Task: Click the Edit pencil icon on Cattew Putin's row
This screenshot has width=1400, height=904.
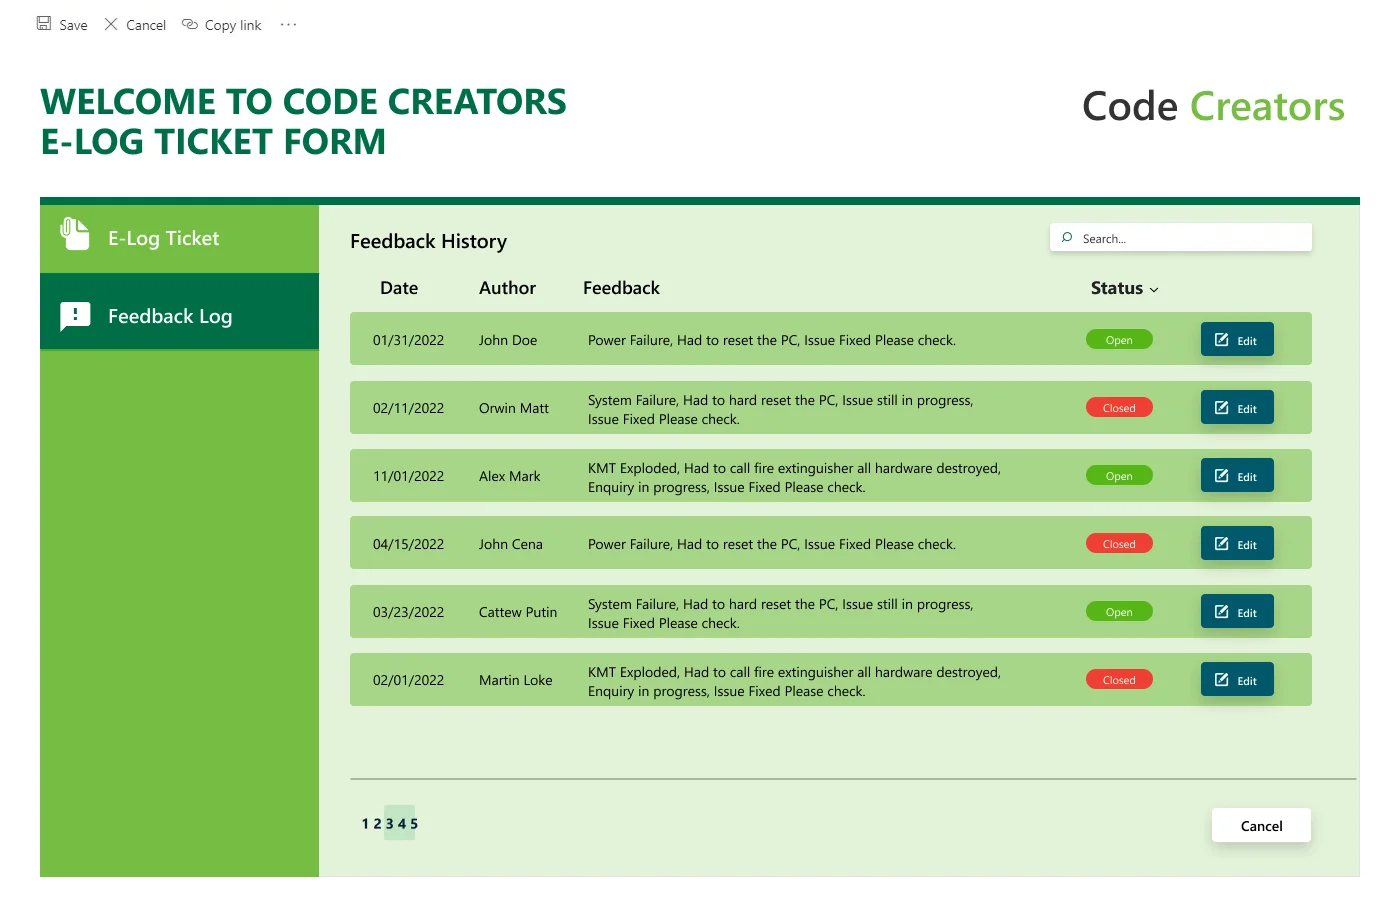Action: pos(1221,610)
